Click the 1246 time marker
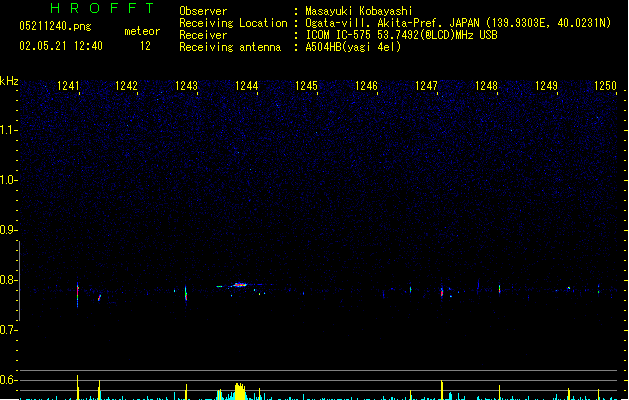629x400 pixels. (366, 86)
